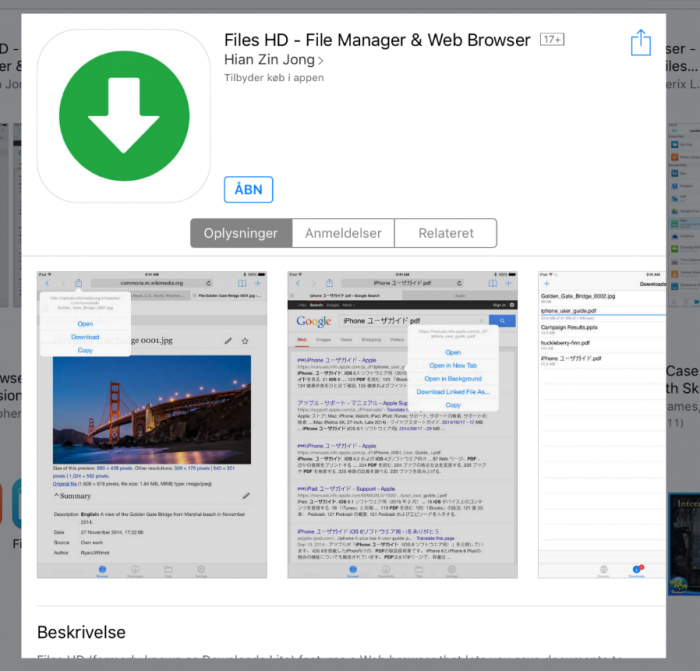700x671 pixels.
Task: Tap Download option in first screenshot popup
Action: click(85, 337)
